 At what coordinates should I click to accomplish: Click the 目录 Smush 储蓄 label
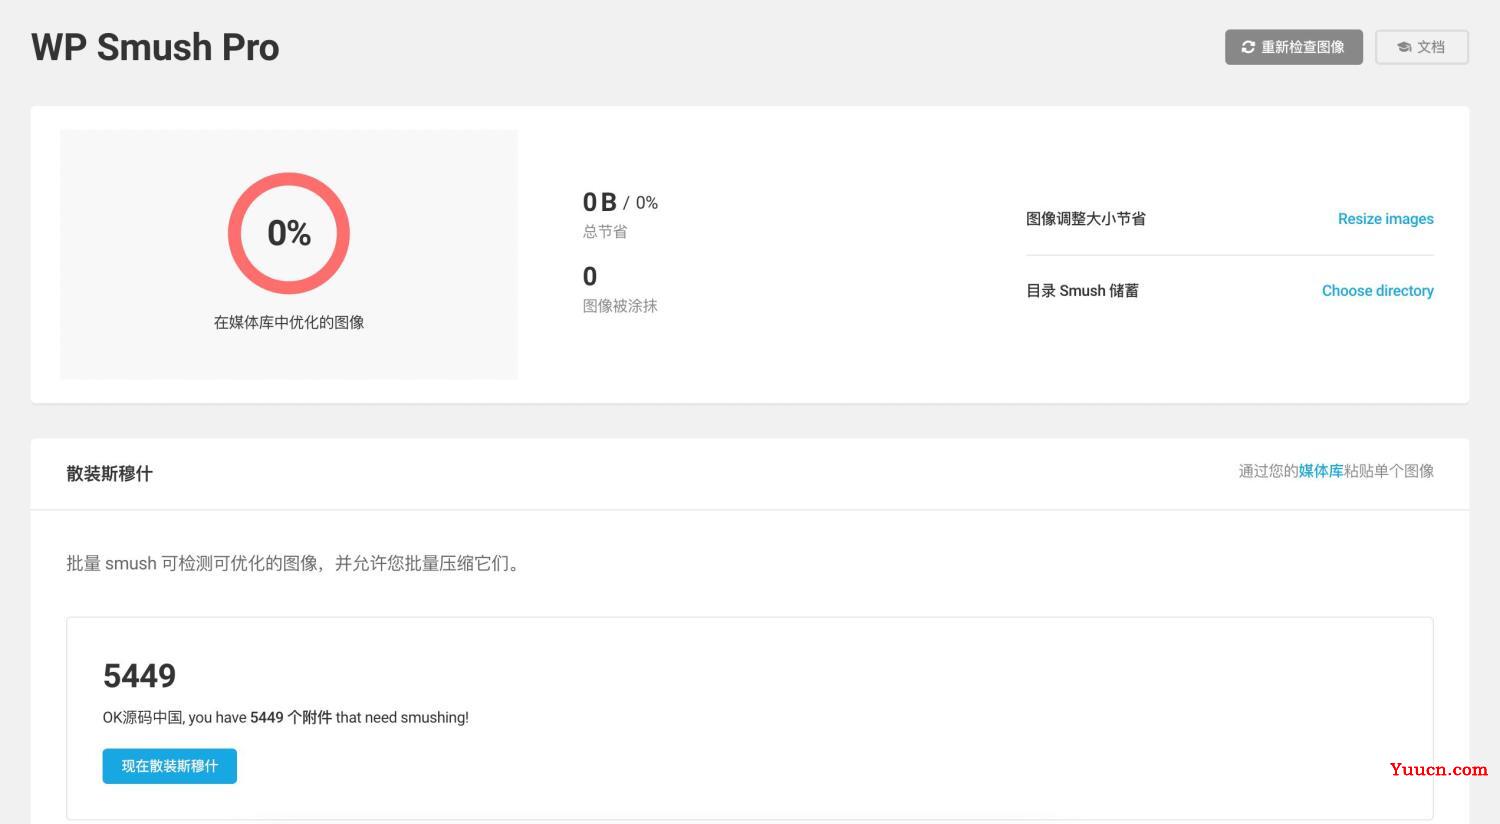[1082, 291]
